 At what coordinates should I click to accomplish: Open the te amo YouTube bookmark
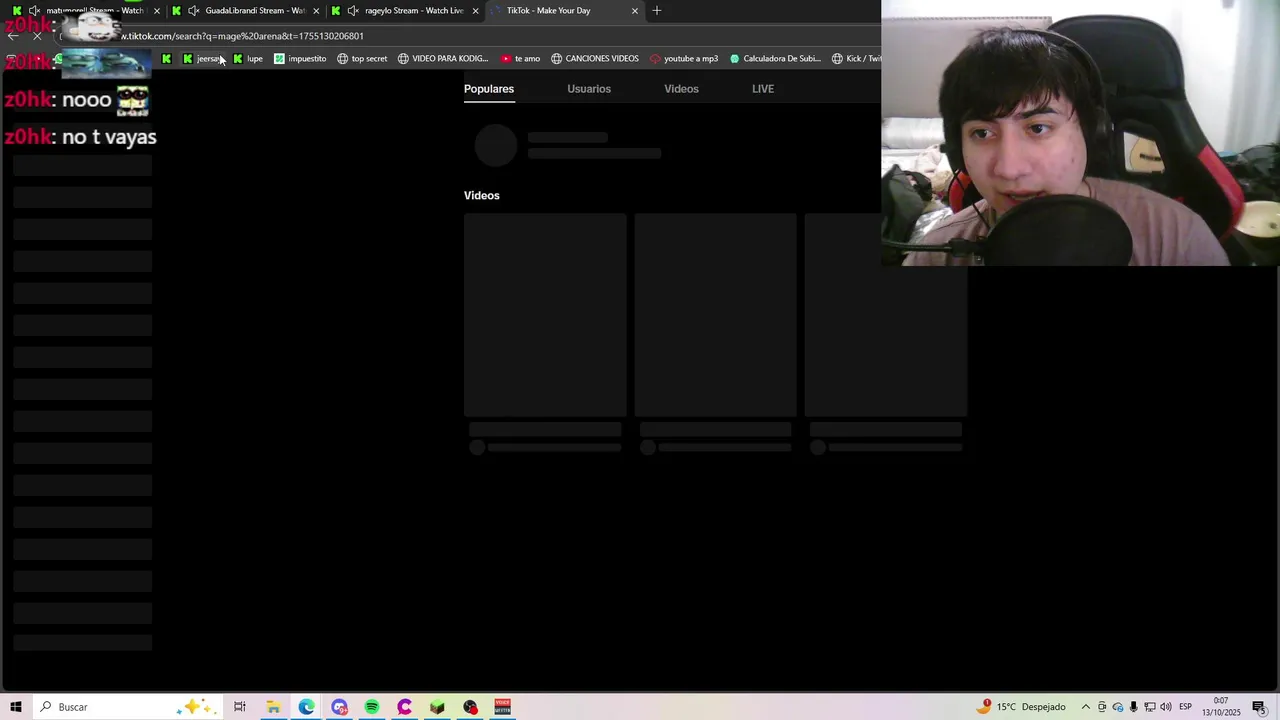pyautogui.click(x=520, y=58)
